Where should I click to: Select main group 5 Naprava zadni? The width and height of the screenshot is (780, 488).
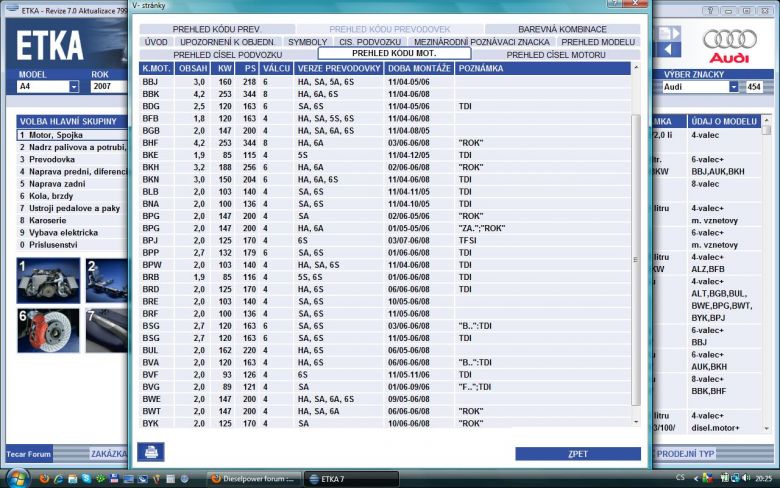pyautogui.click(x=72, y=184)
